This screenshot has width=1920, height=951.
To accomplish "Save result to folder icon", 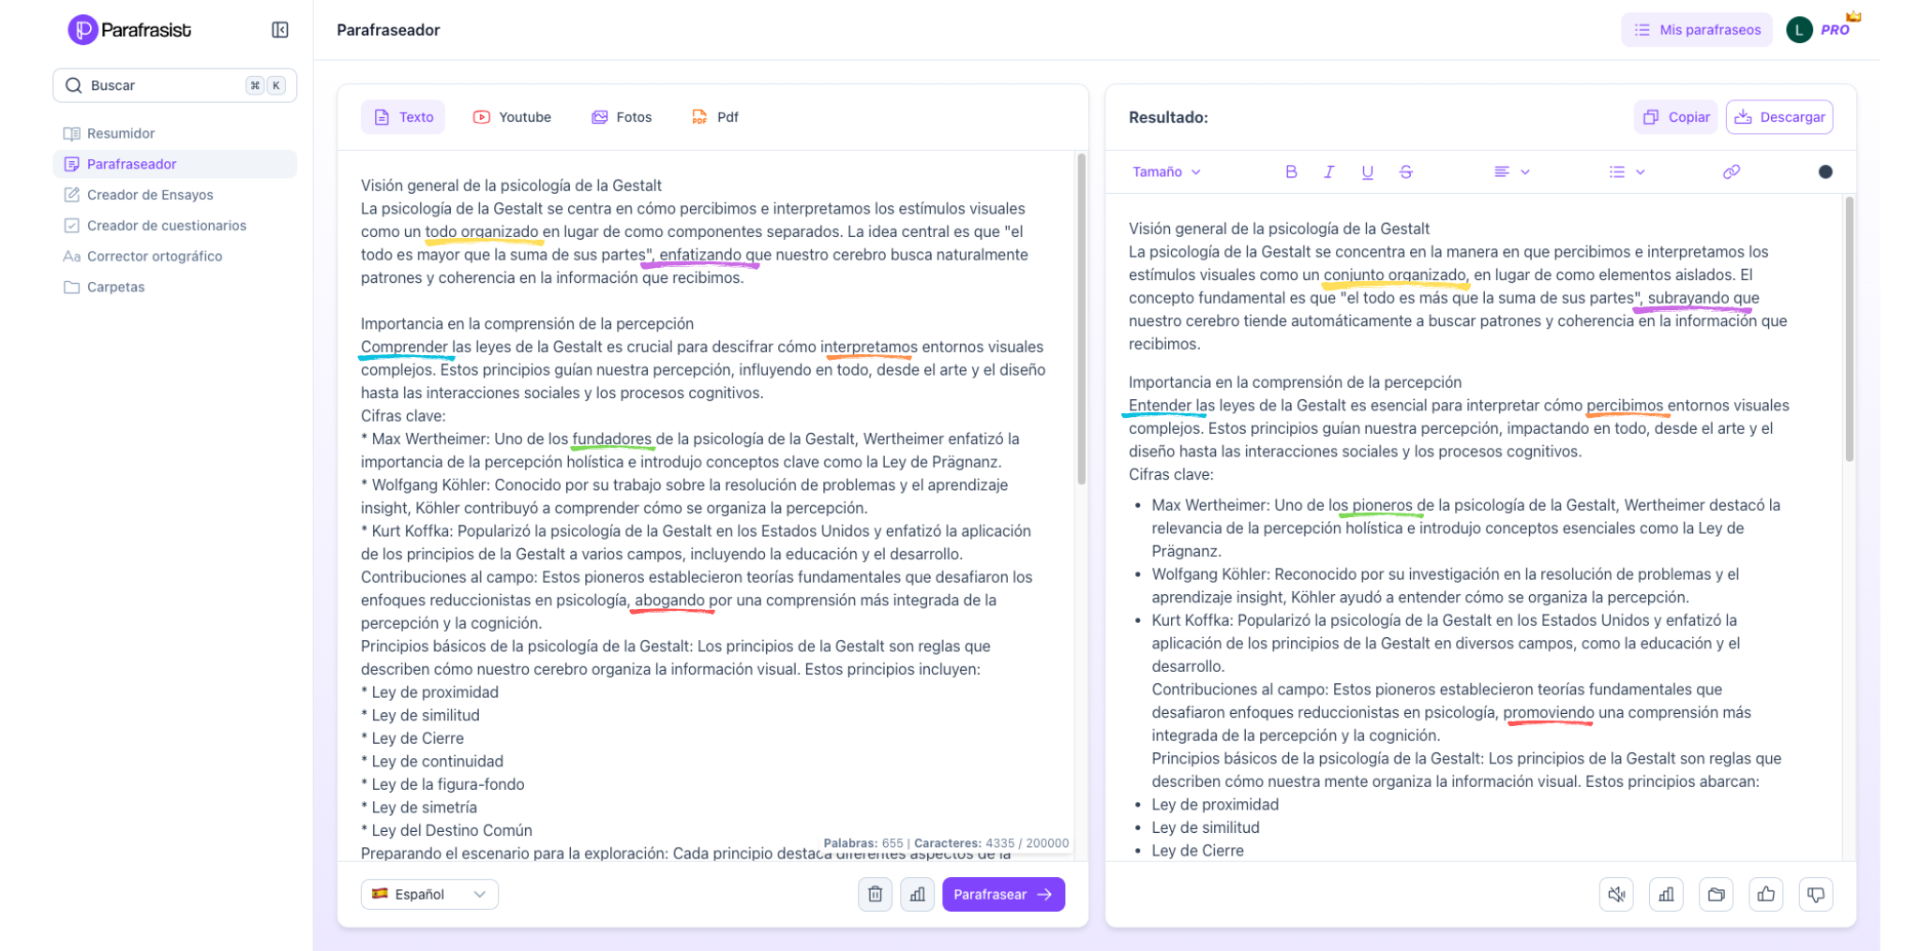I will click(x=1716, y=894).
